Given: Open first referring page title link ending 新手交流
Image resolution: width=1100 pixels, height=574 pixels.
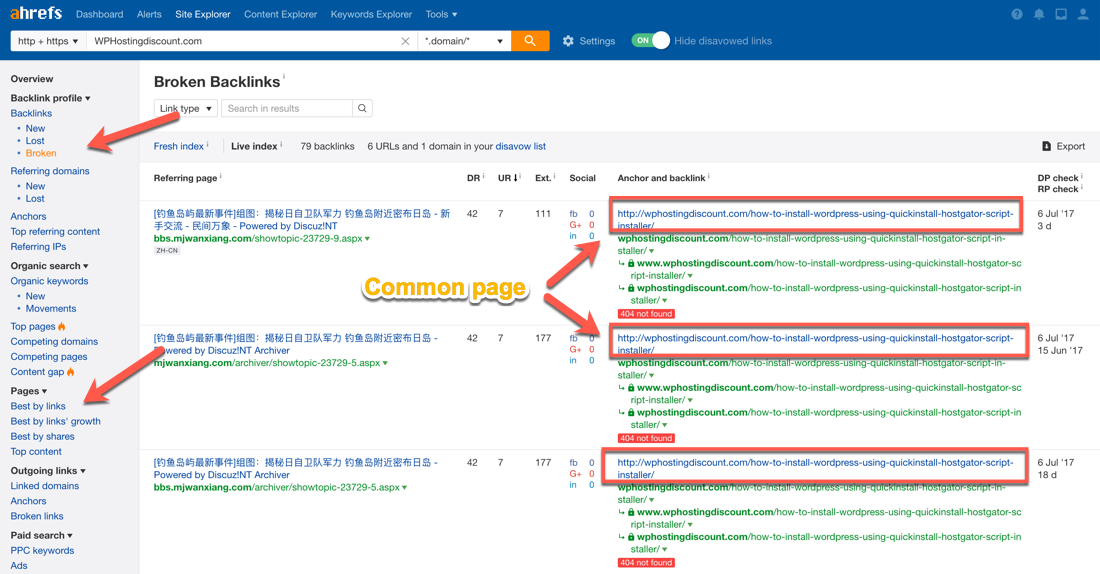Looking at the screenshot, I should tap(302, 220).
